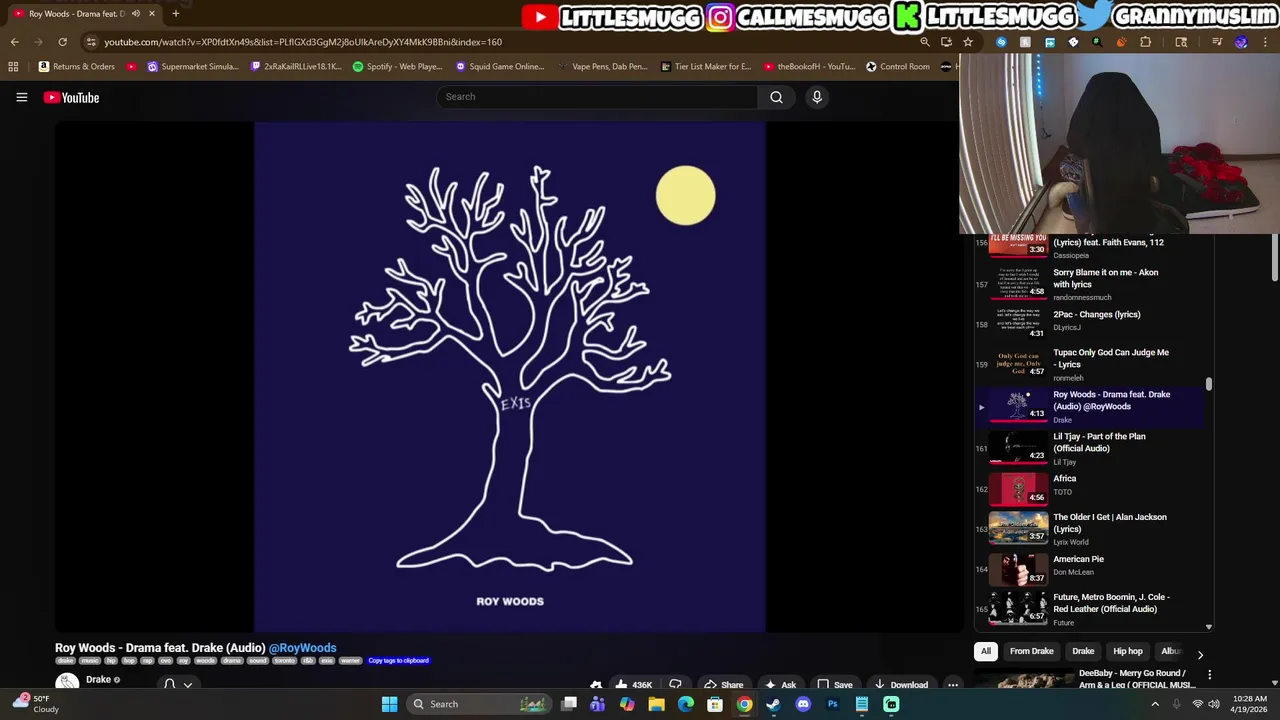Download the Drama video
1280x720 pixels.
coord(901,685)
